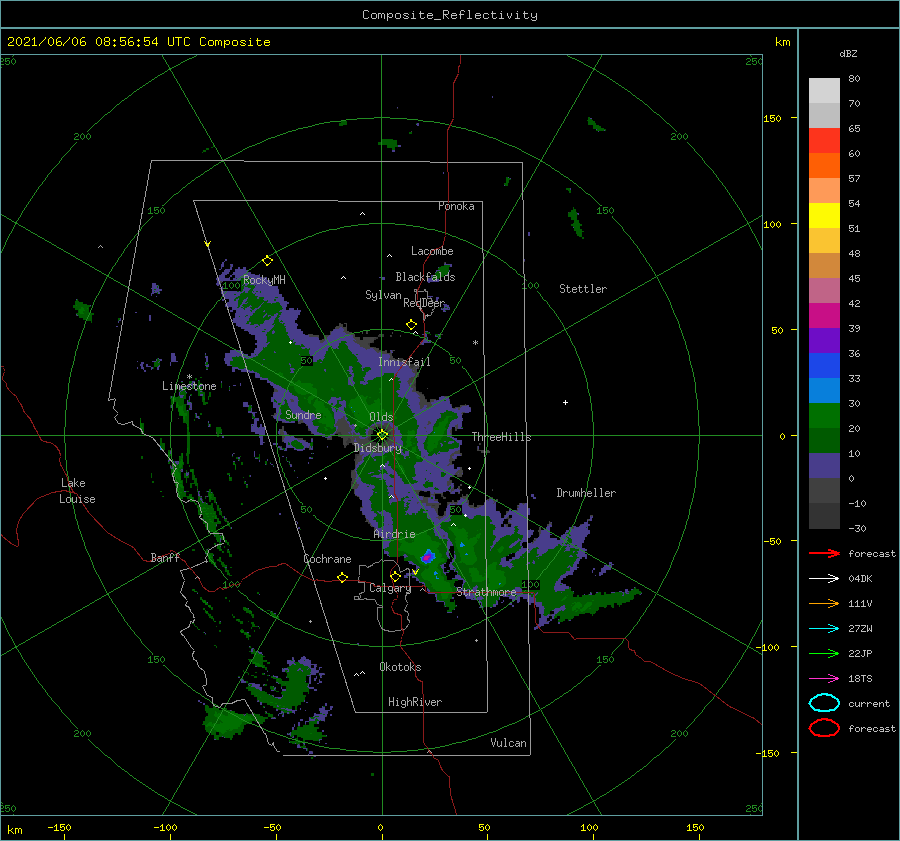The height and width of the screenshot is (841, 900).
Task: Click the green 22JP arrow icon
Action: pos(824,653)
